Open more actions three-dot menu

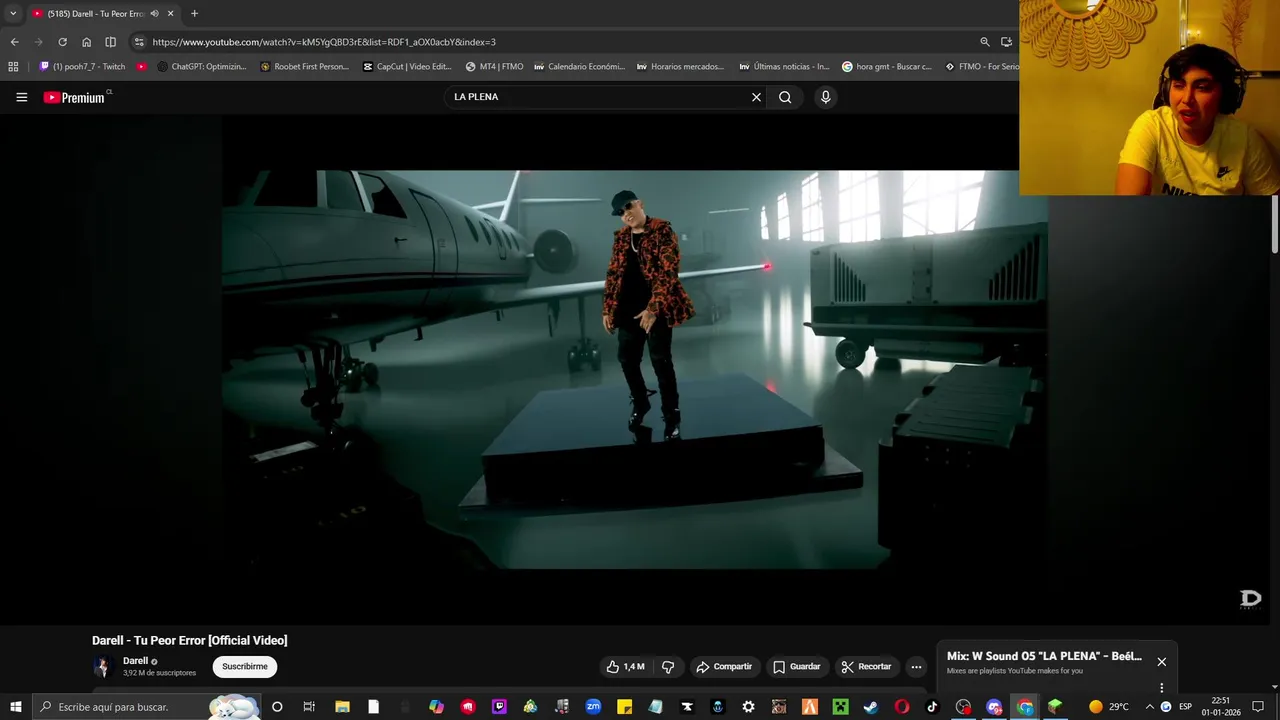[915, 667]
